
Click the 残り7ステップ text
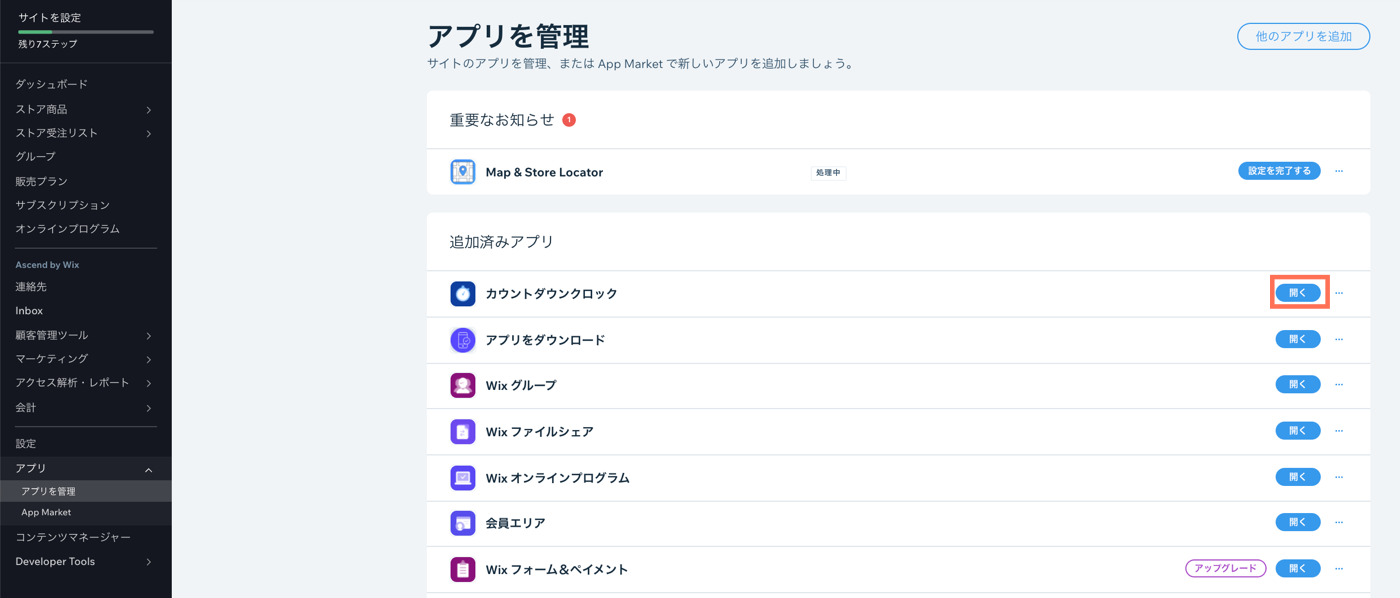coord(47,44)
